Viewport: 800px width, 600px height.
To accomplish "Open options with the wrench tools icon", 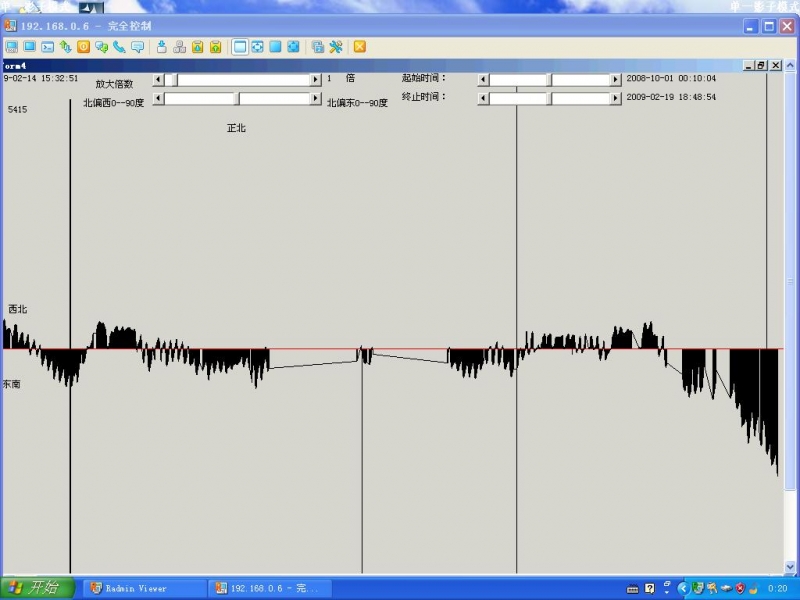I will 336,47.
